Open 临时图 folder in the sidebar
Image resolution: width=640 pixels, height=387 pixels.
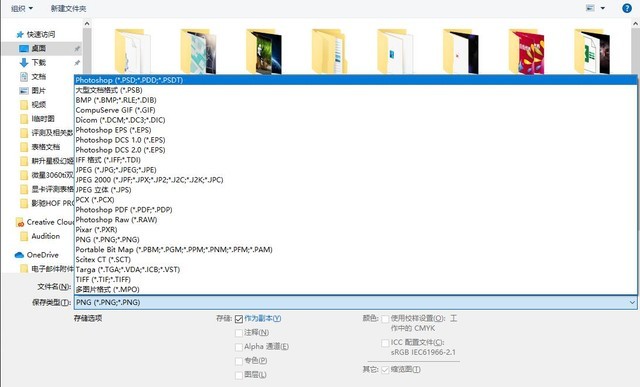(x=43, y=119)
